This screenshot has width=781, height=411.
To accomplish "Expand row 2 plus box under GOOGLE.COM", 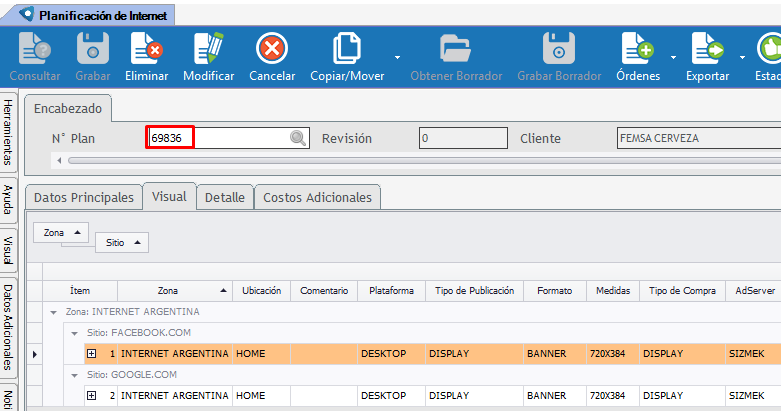I will click(x=92, y=396).
